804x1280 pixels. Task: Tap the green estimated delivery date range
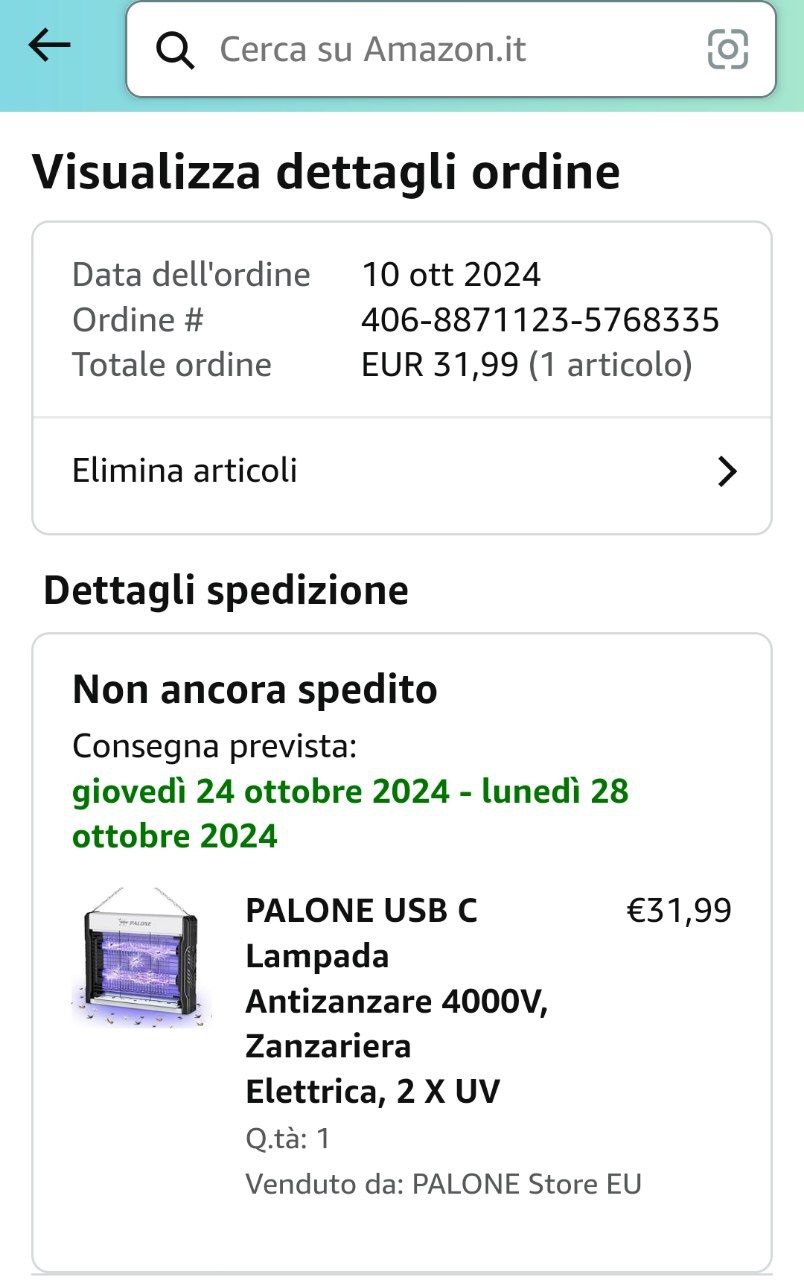point(350,813)
